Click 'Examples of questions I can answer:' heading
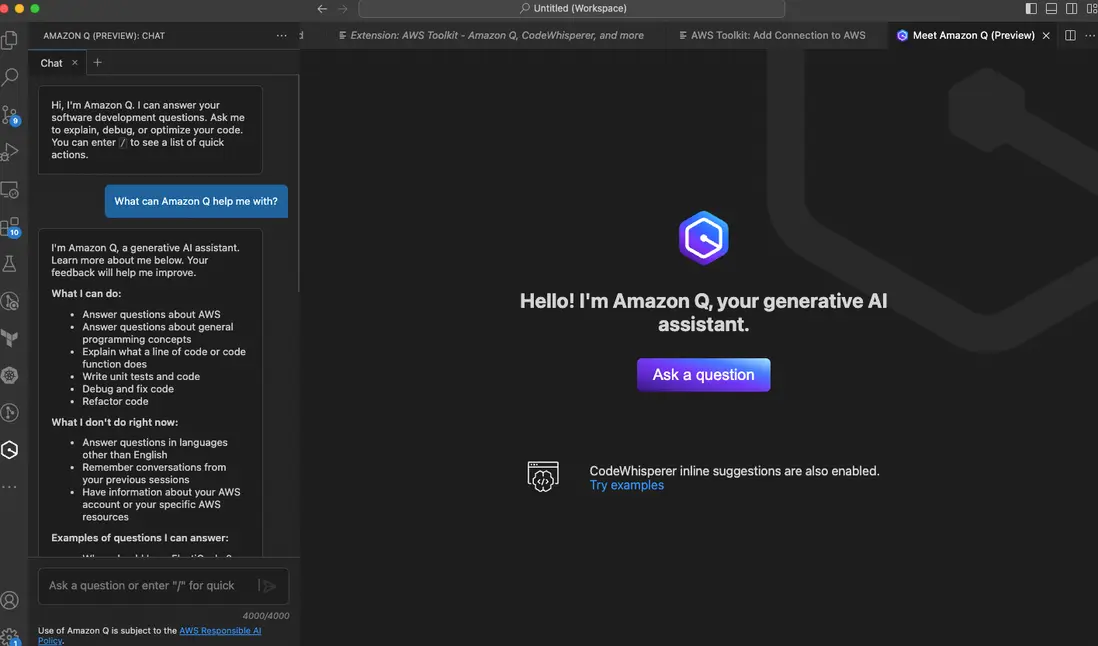Viewport: 1098px width, 646px height. tap(140, 538)
